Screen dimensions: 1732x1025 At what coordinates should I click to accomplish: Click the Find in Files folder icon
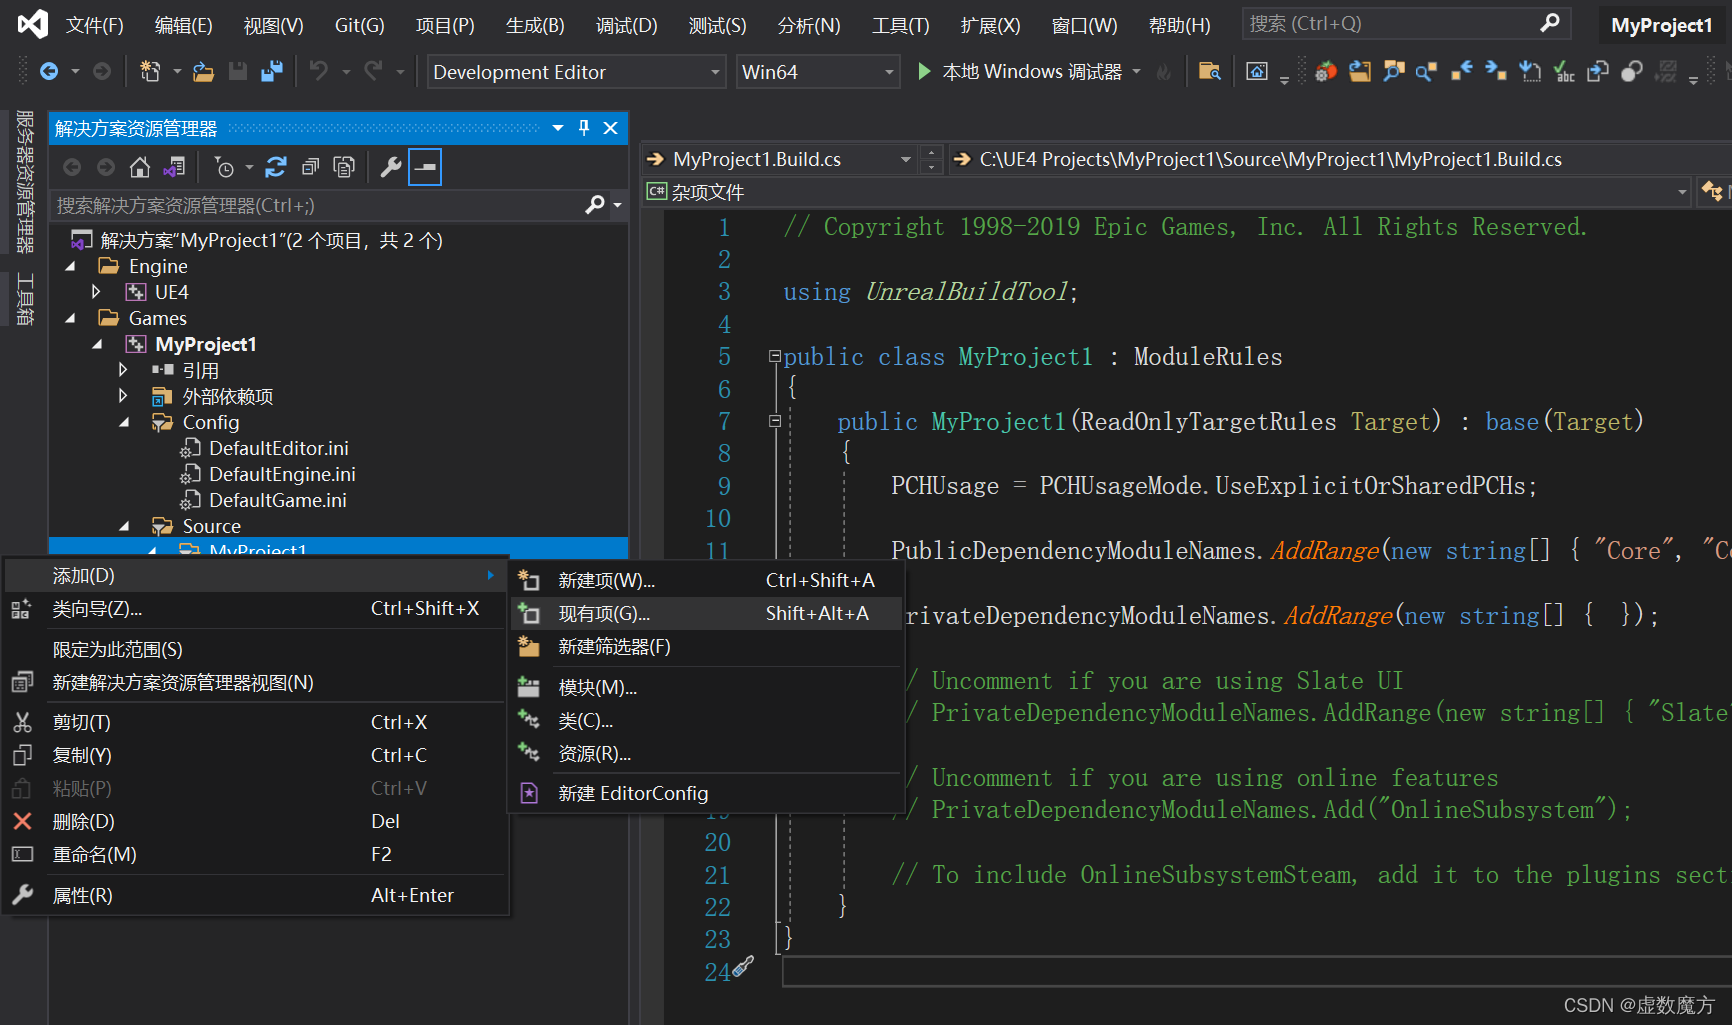(1209, 71)
